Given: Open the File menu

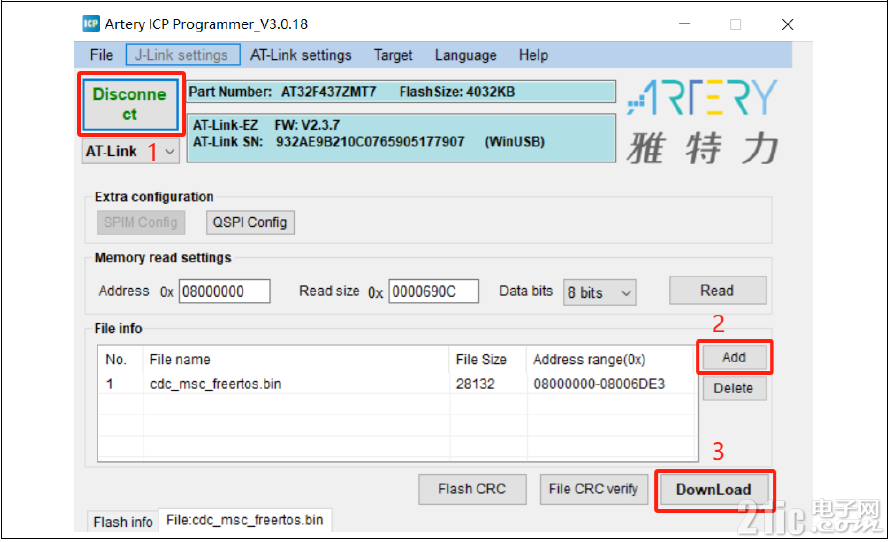Looking at the screenshot, I should click(x=101, y=55).
